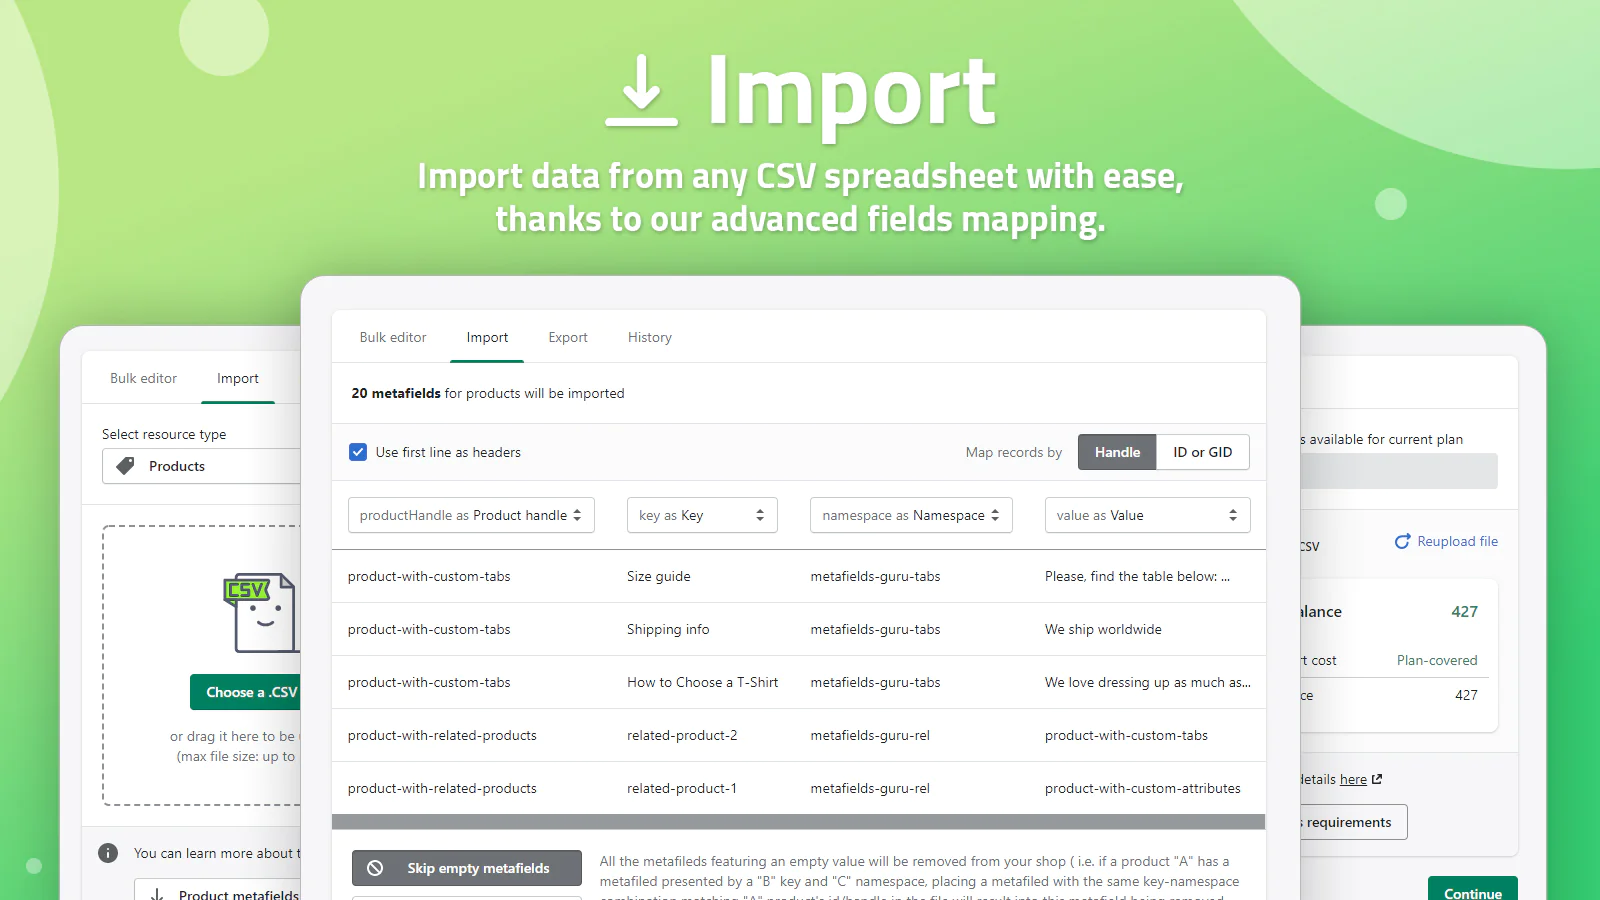Open the History tab
Image resolution: width=1600 pixels, height=900 pixels.
[650, 338]
